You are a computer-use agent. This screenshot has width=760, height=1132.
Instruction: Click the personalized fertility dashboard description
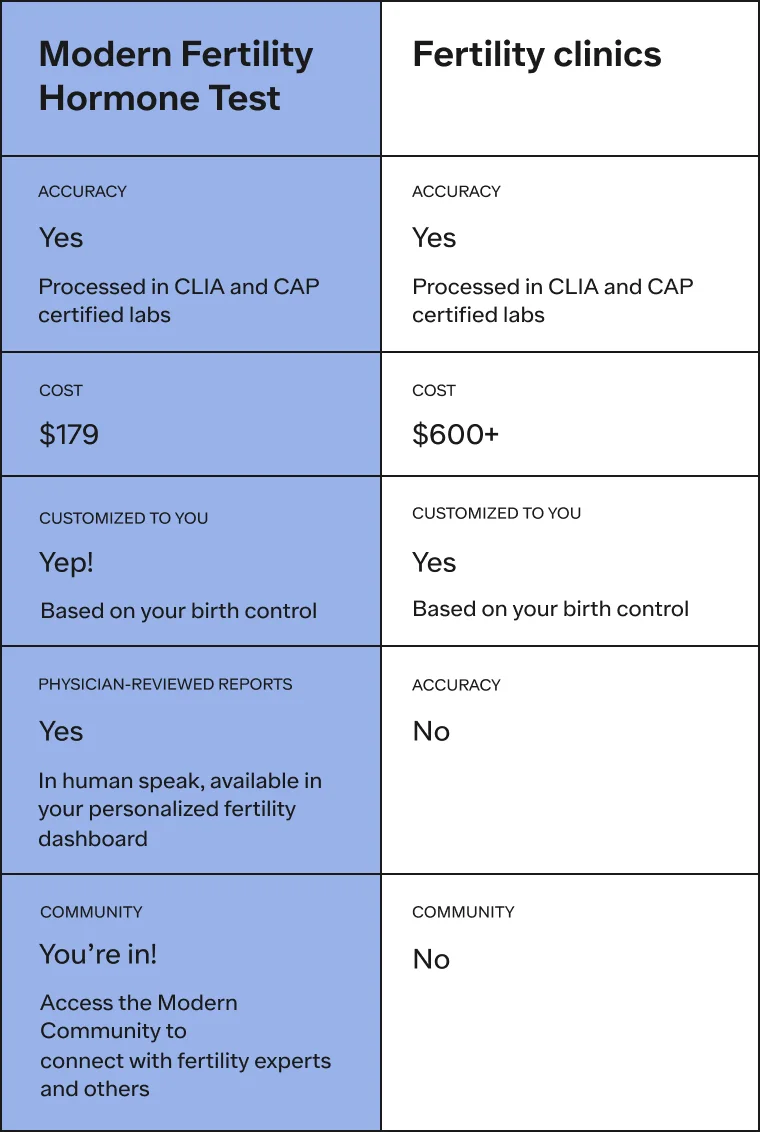click(180, 809)
